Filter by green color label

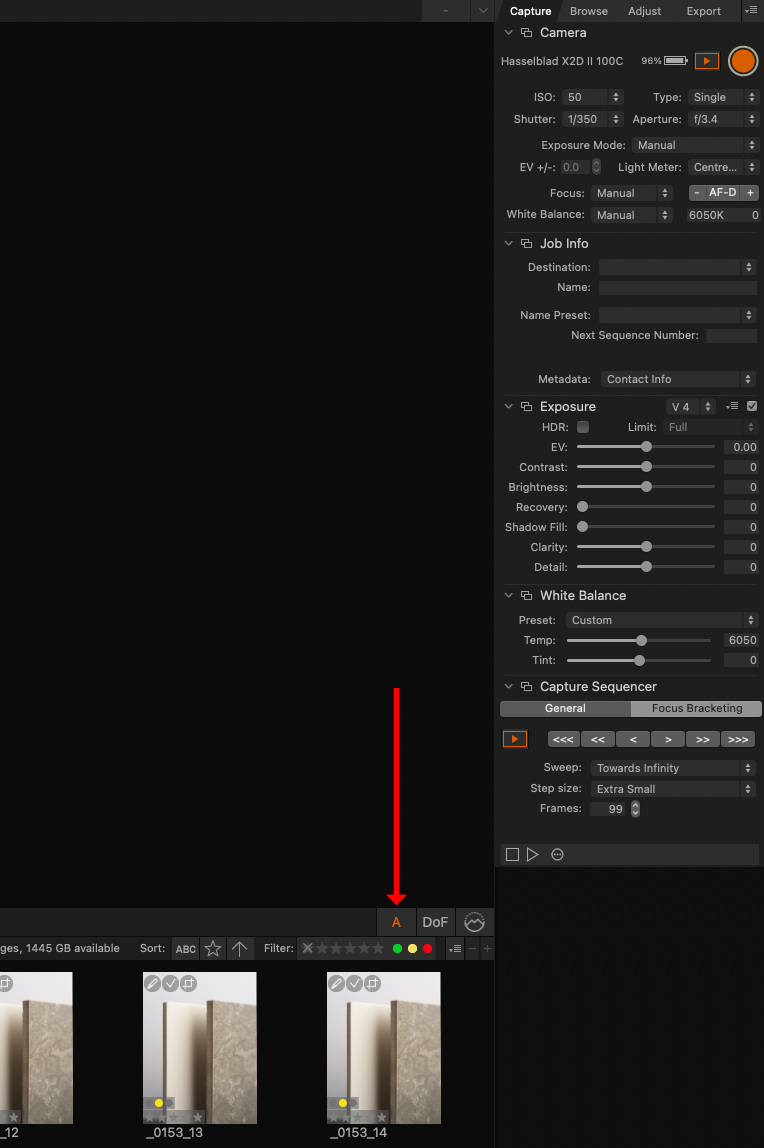pyautogui.click(x=397, y=949)
